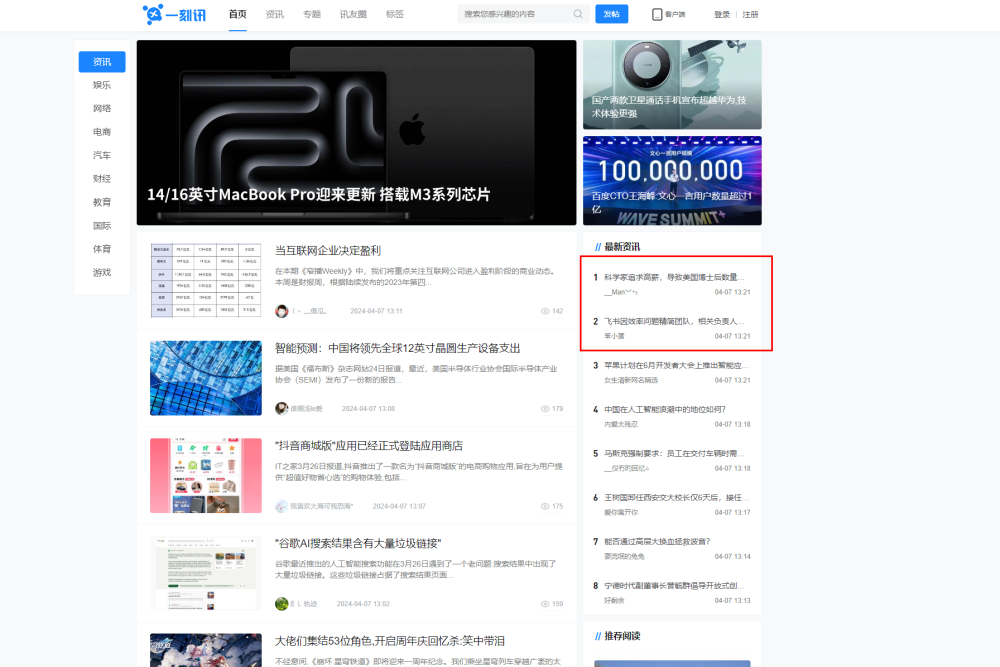Open article "抖音商城版"应用已经正式登陆应用商店

click(369, 446)
